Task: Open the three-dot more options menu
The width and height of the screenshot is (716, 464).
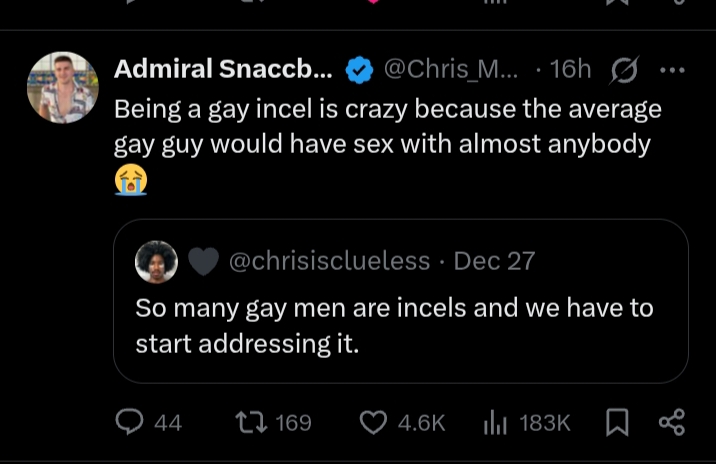Action: 672,70
